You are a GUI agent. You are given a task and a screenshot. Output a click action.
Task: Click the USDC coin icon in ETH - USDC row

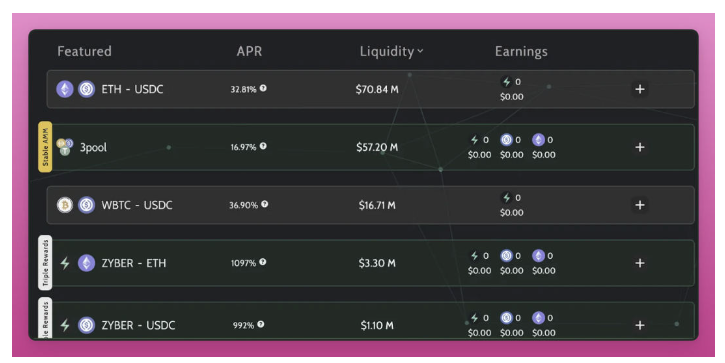[x=86, y=89]
